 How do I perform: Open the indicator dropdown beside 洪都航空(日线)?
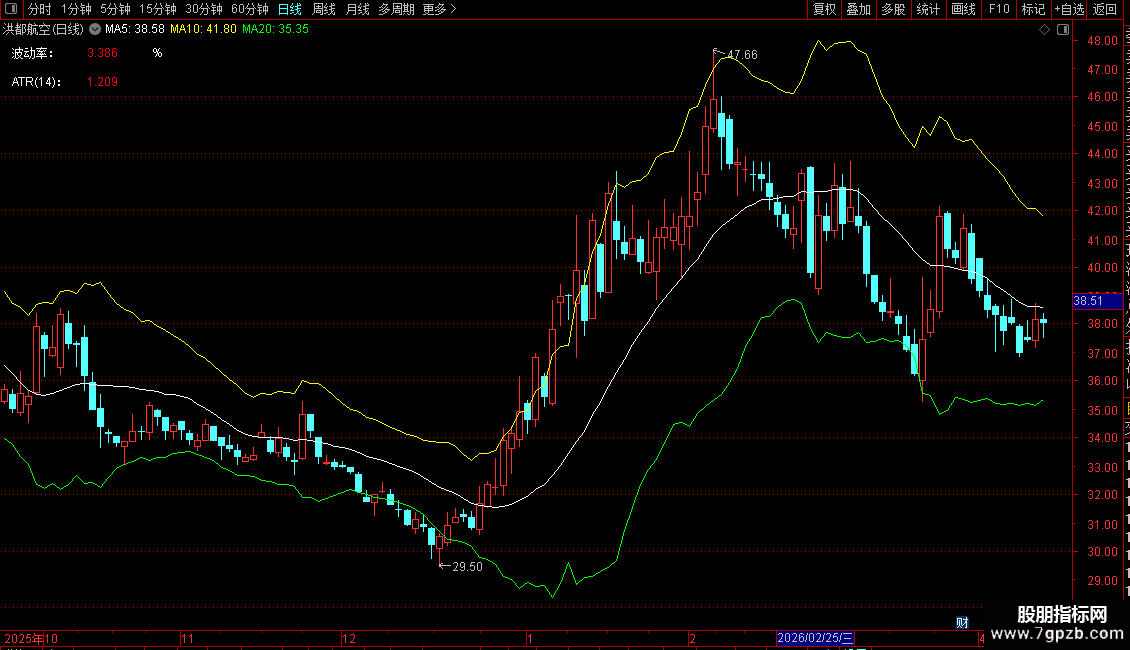tap(94, 30)
